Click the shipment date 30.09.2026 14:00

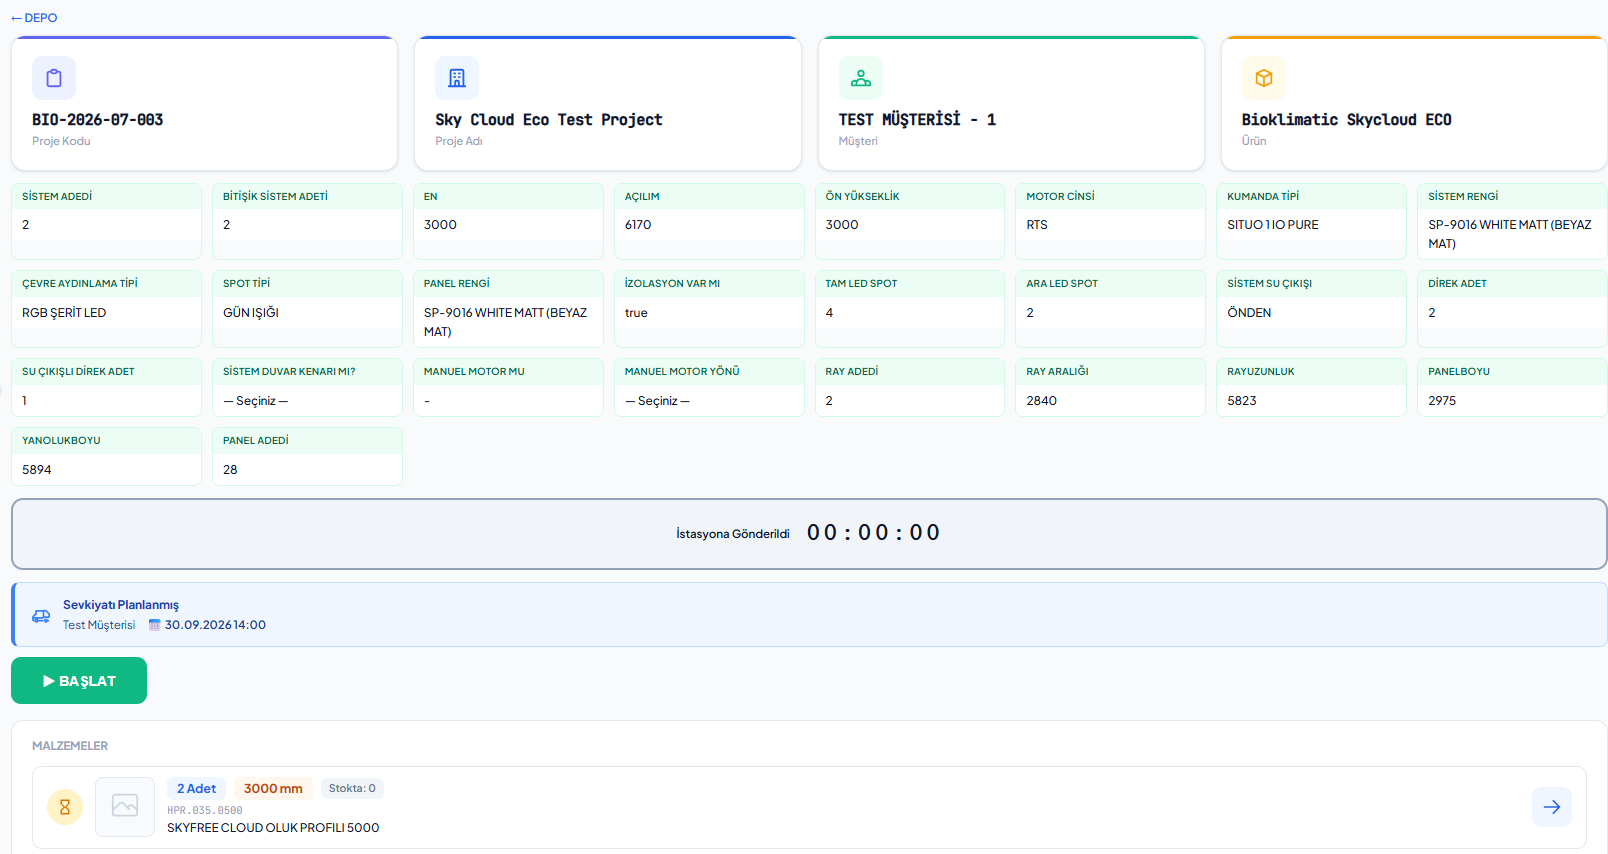pyautogui.click(x=215, y=625)
